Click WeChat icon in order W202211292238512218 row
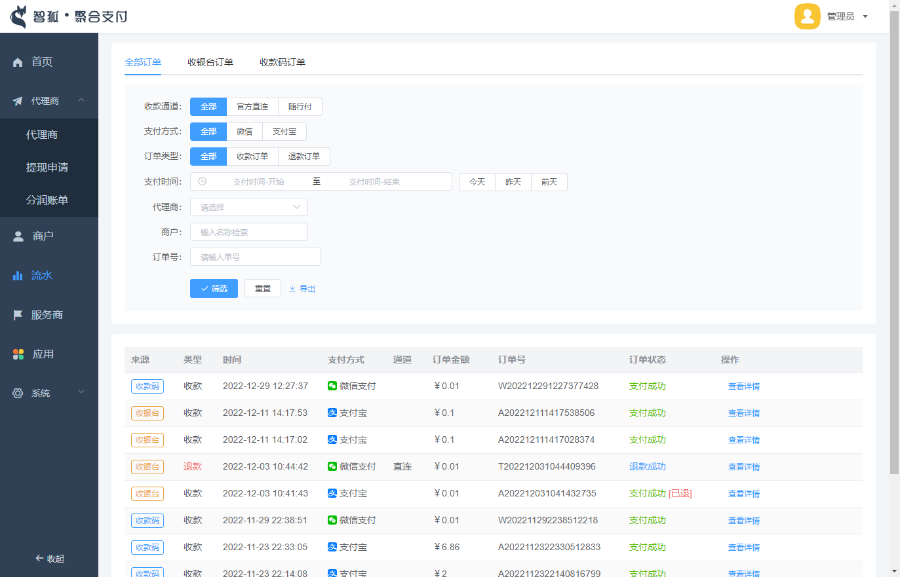 pos(332,520)
